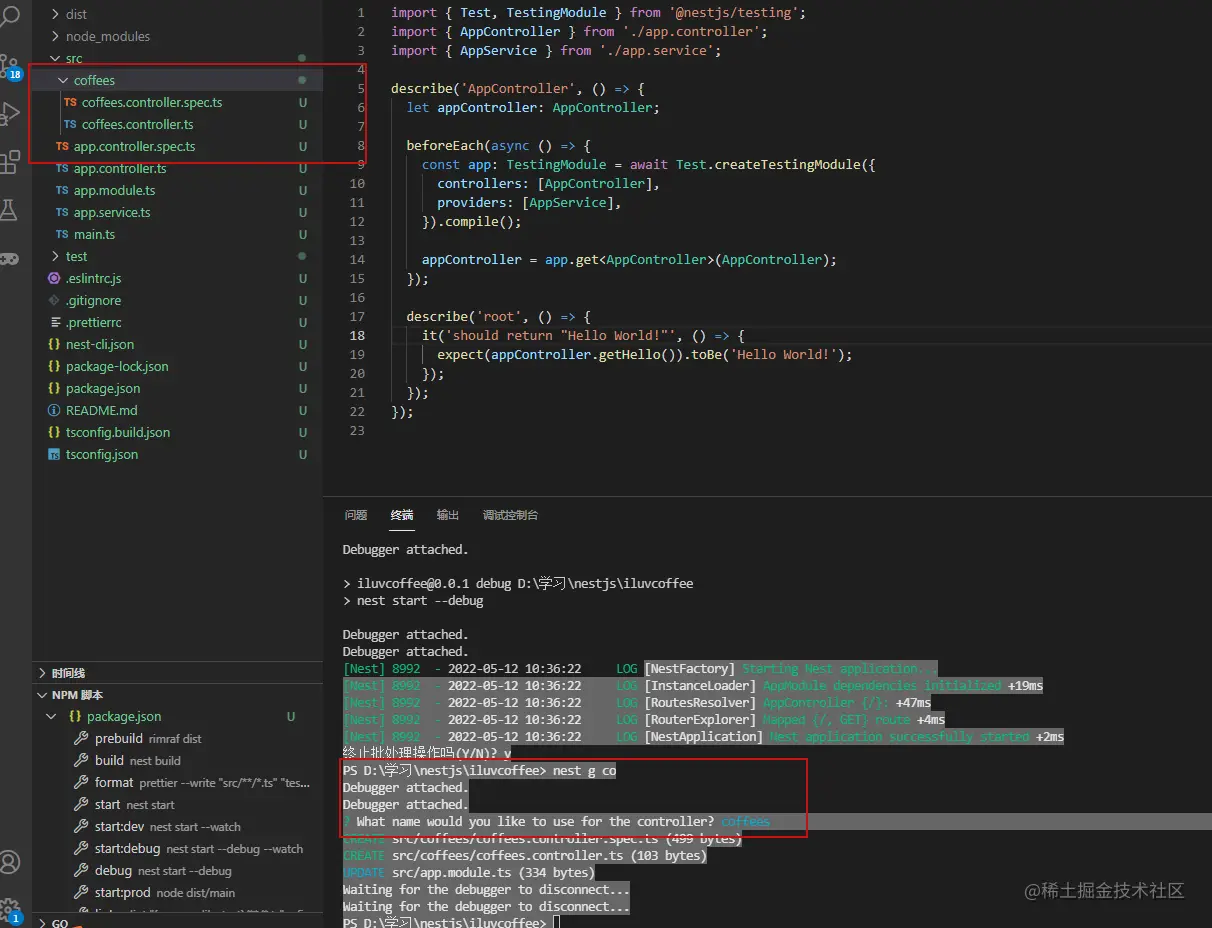Switch to the 终端 terminal tab
Viewport: 1212px width, 928px height.
point(402,515)
